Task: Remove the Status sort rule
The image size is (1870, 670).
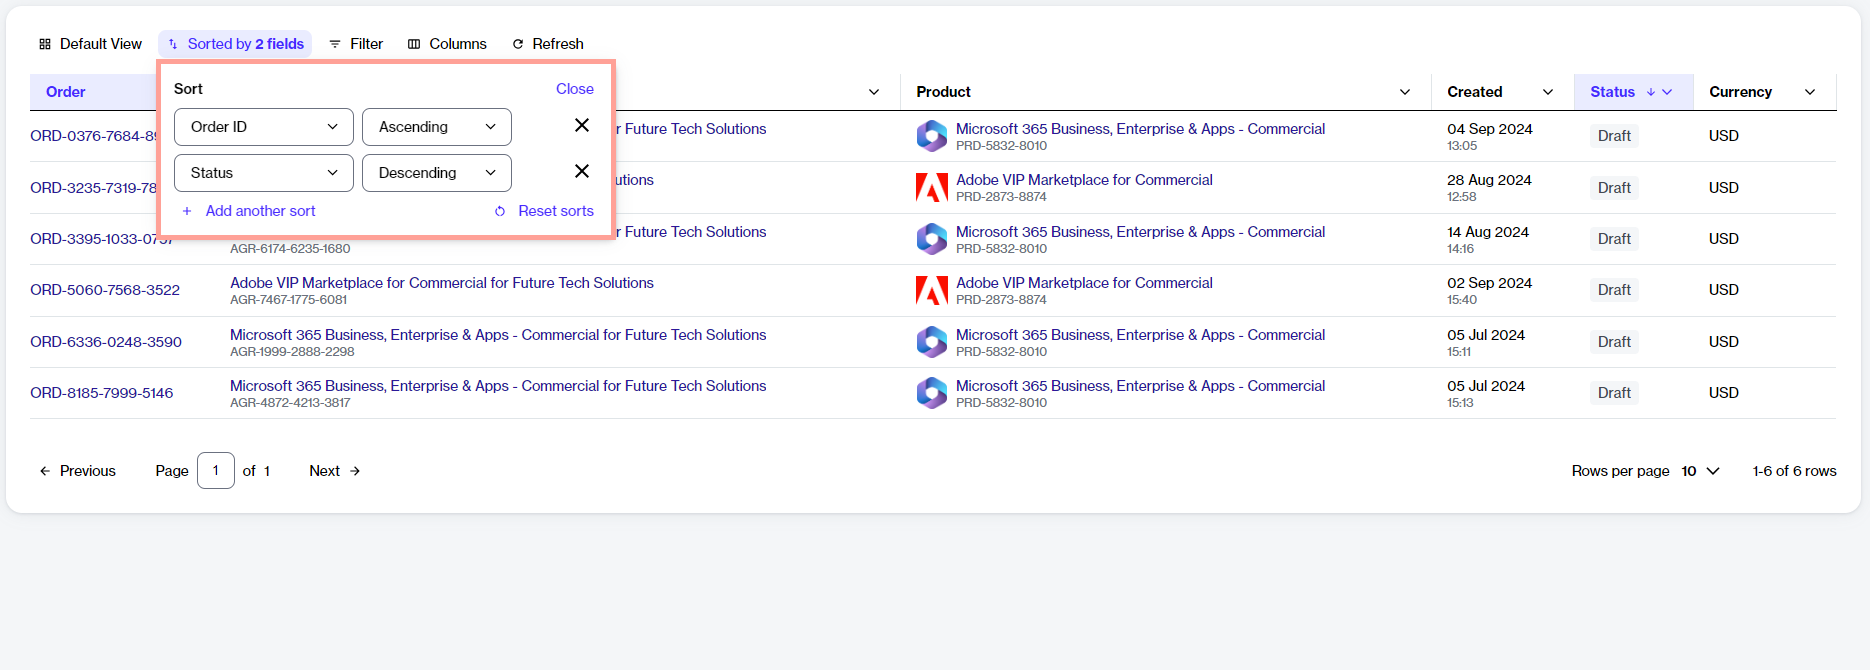Action: (x=581, y=172)
